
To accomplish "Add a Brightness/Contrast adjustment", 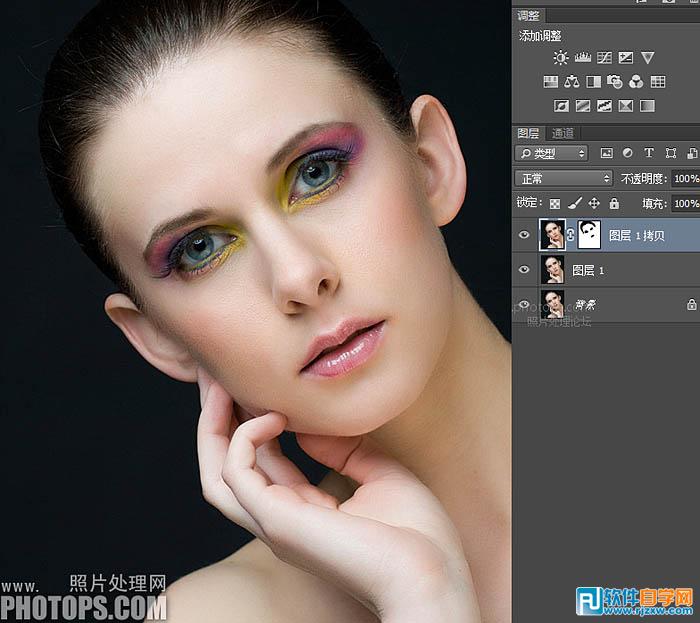I will coord(561,58).
